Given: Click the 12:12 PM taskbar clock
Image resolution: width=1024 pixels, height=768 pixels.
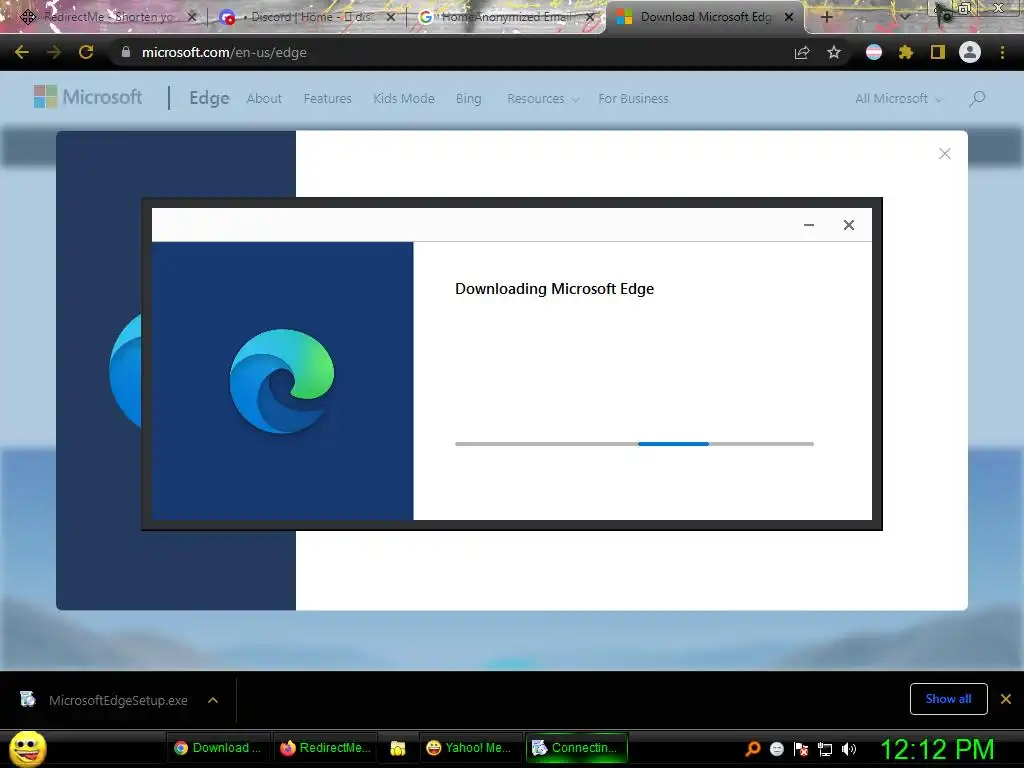Looking at the screenshot, I should tap(937, 749).
